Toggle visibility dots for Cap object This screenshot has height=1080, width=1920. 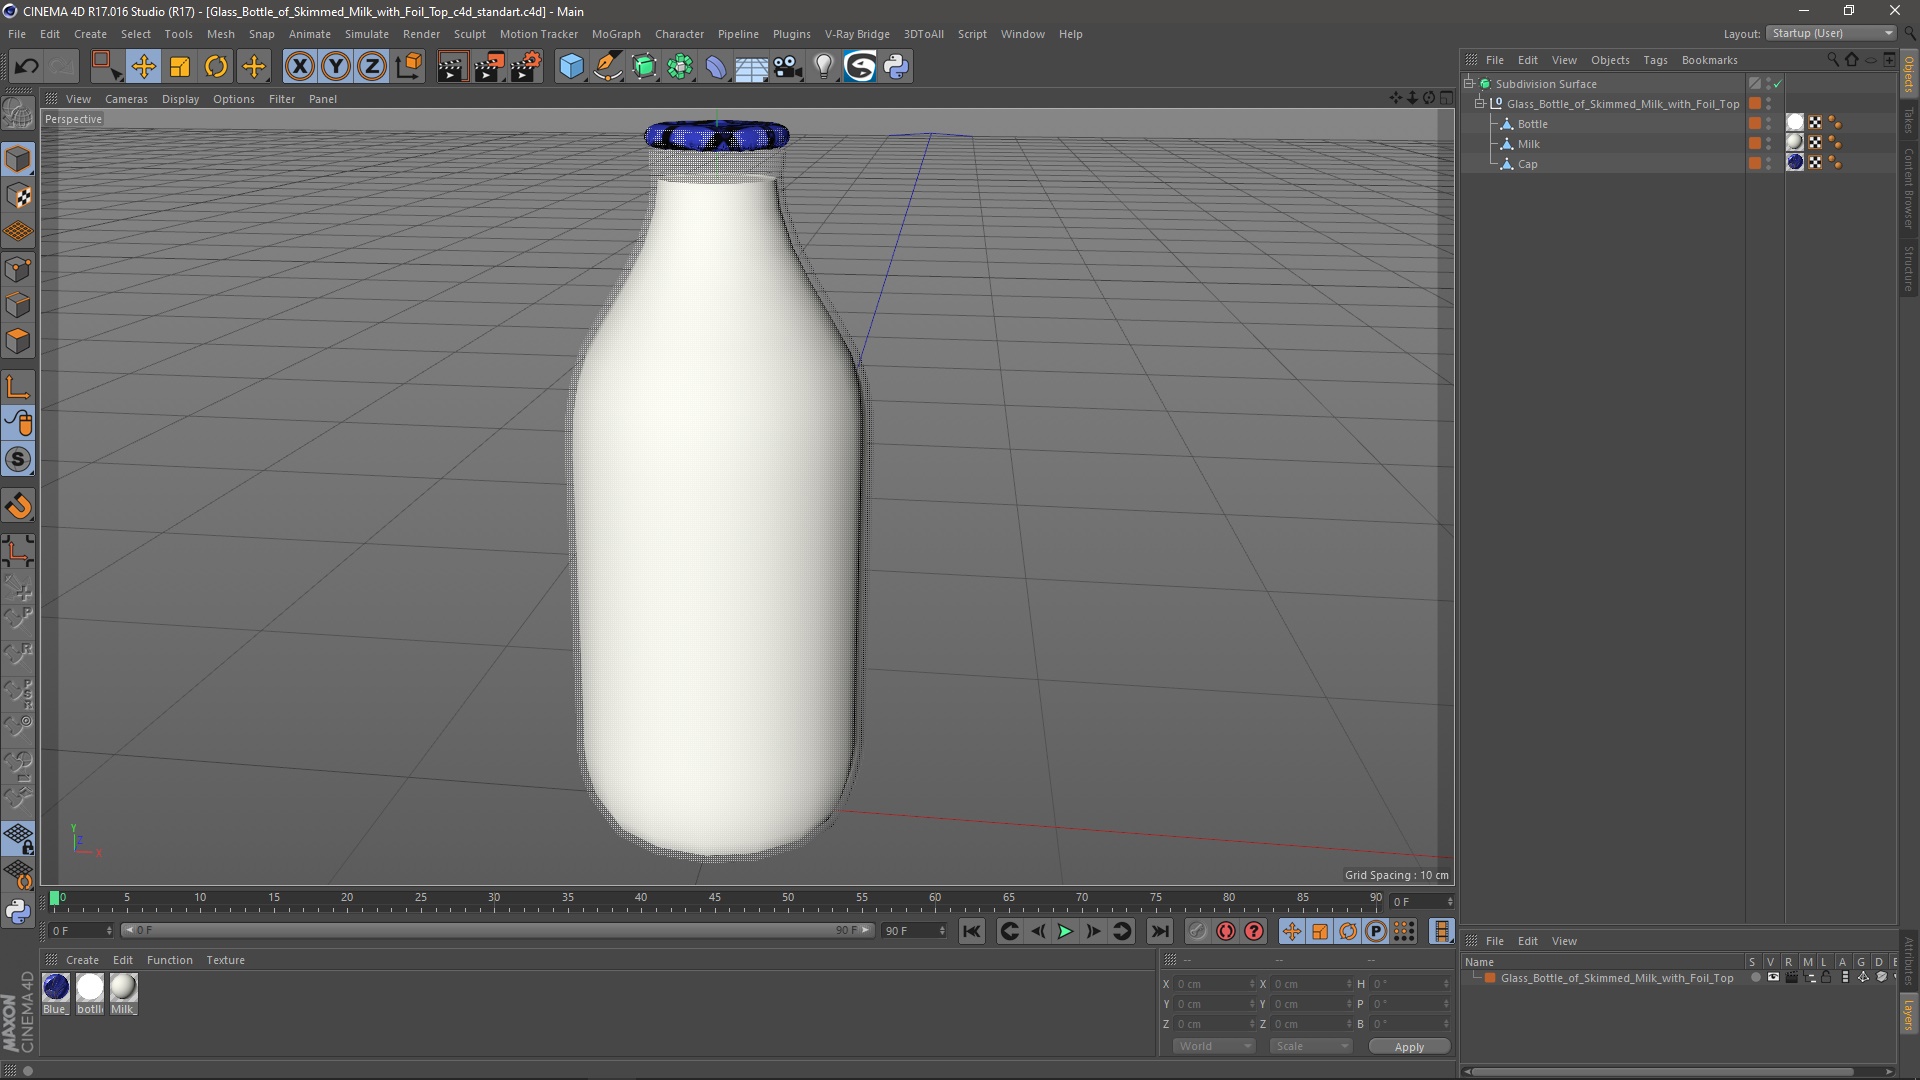click(1768, 164)
